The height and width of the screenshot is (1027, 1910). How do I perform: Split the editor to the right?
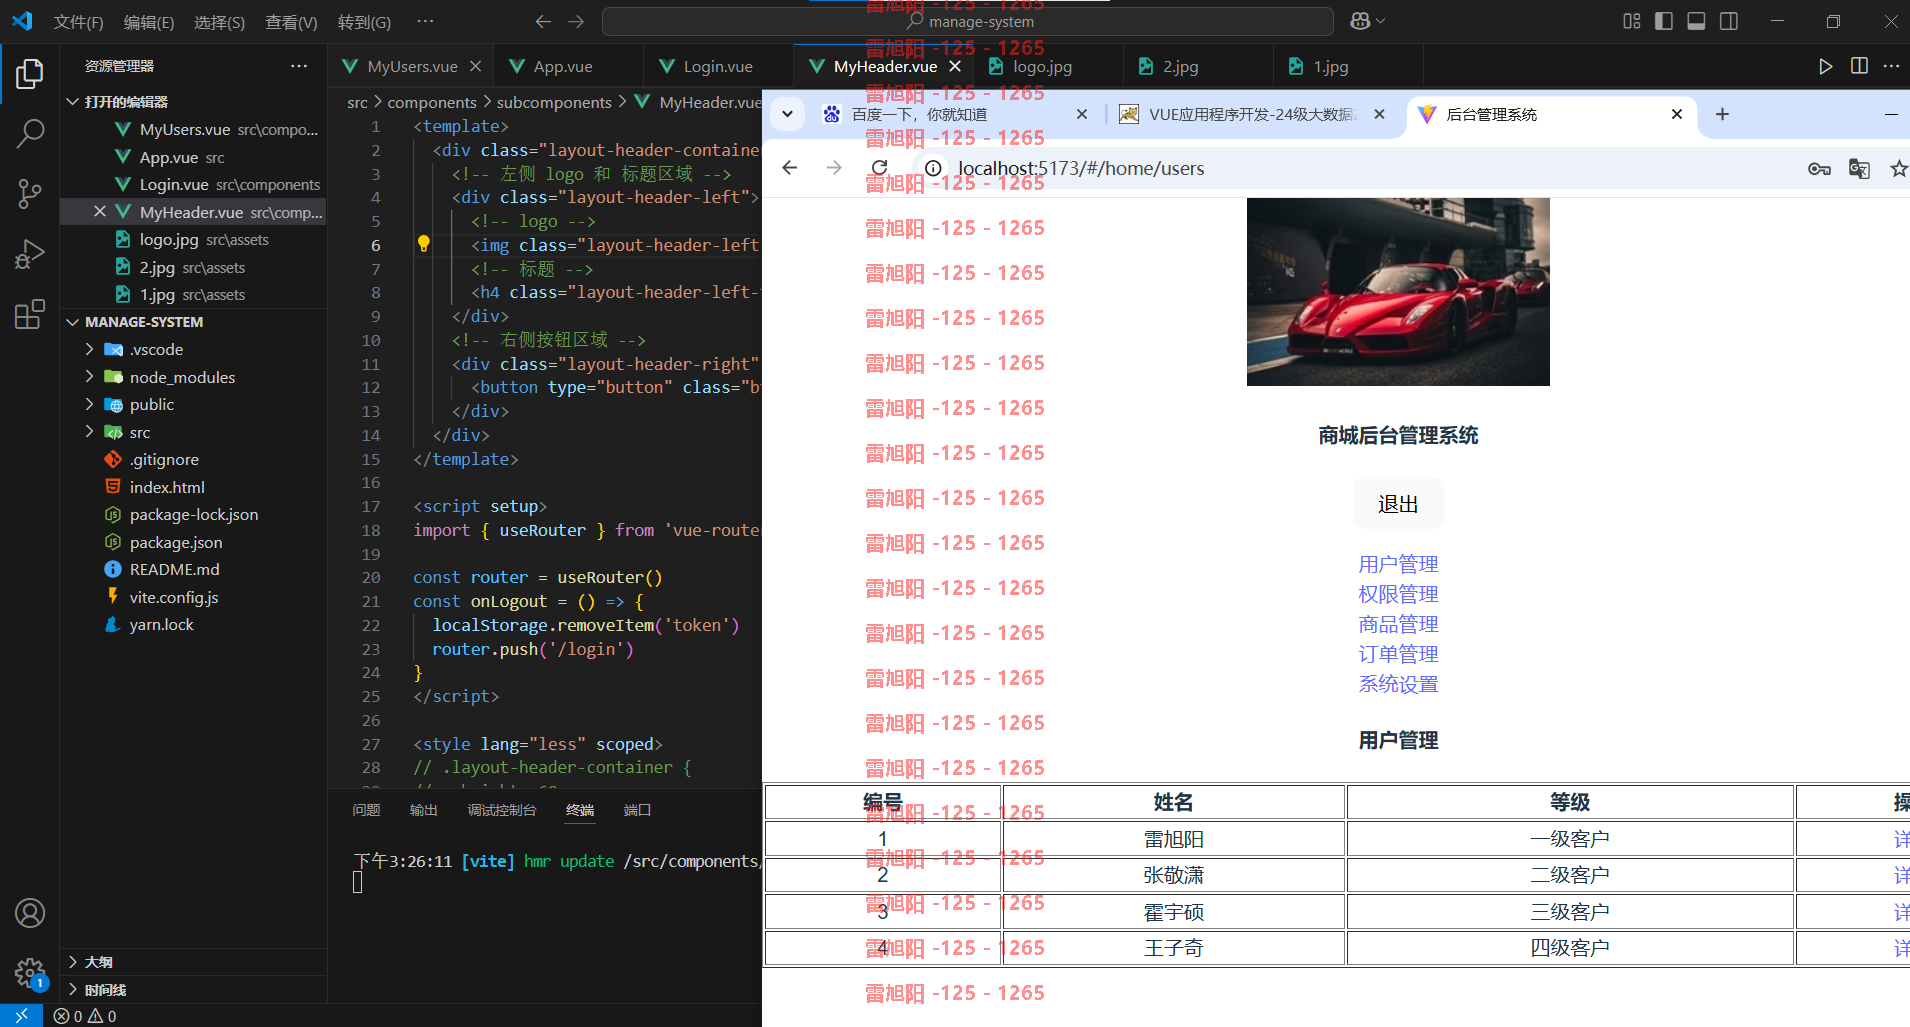1859,66
